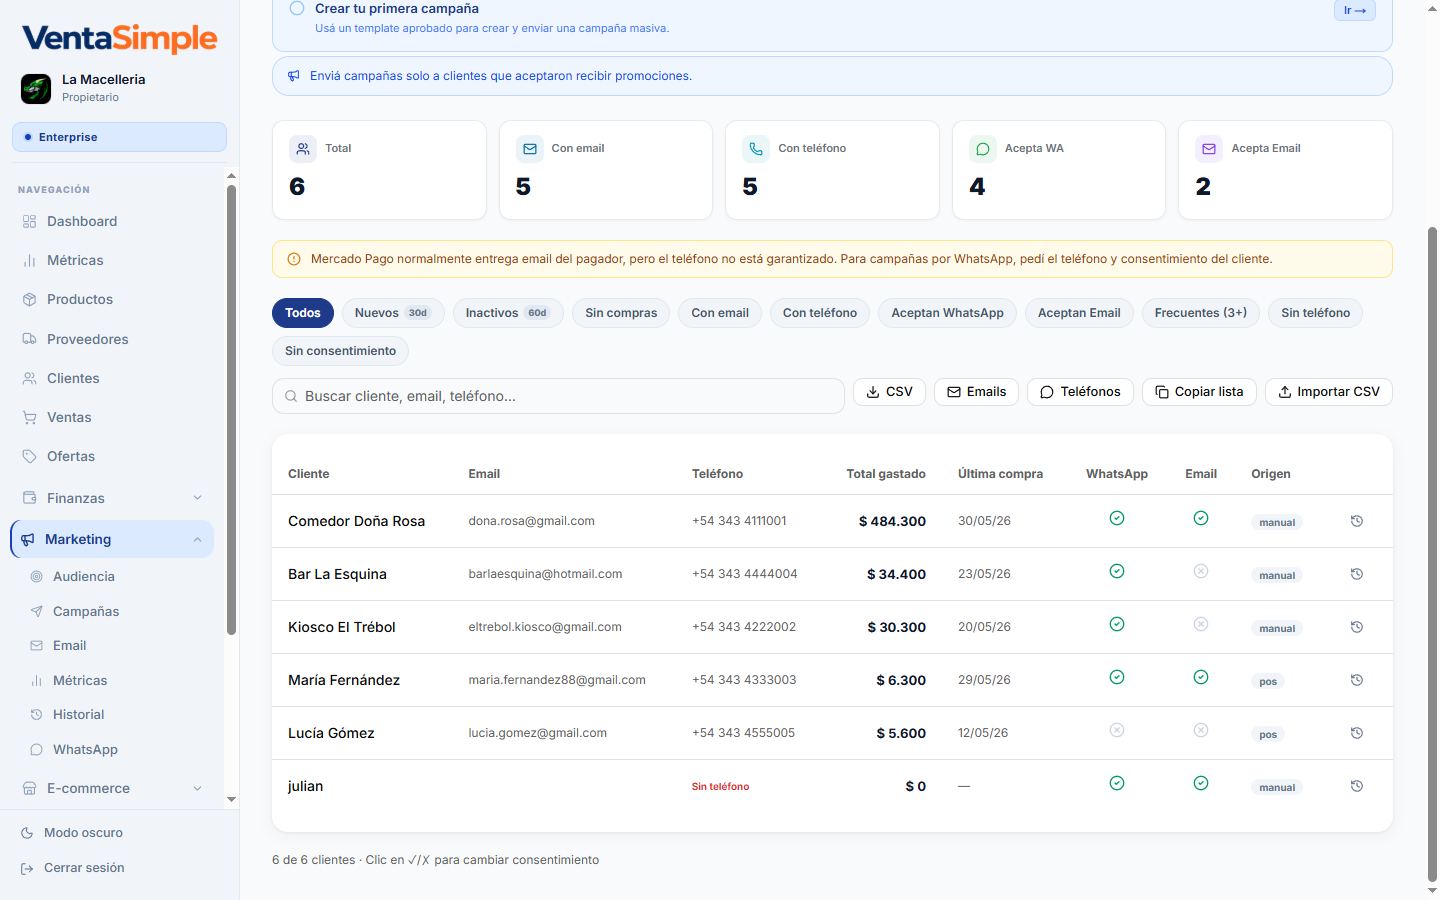Click the Con teléfono card phone icon
The height and width of the screenshot is (900, 1440).
[x=756, y=149]
